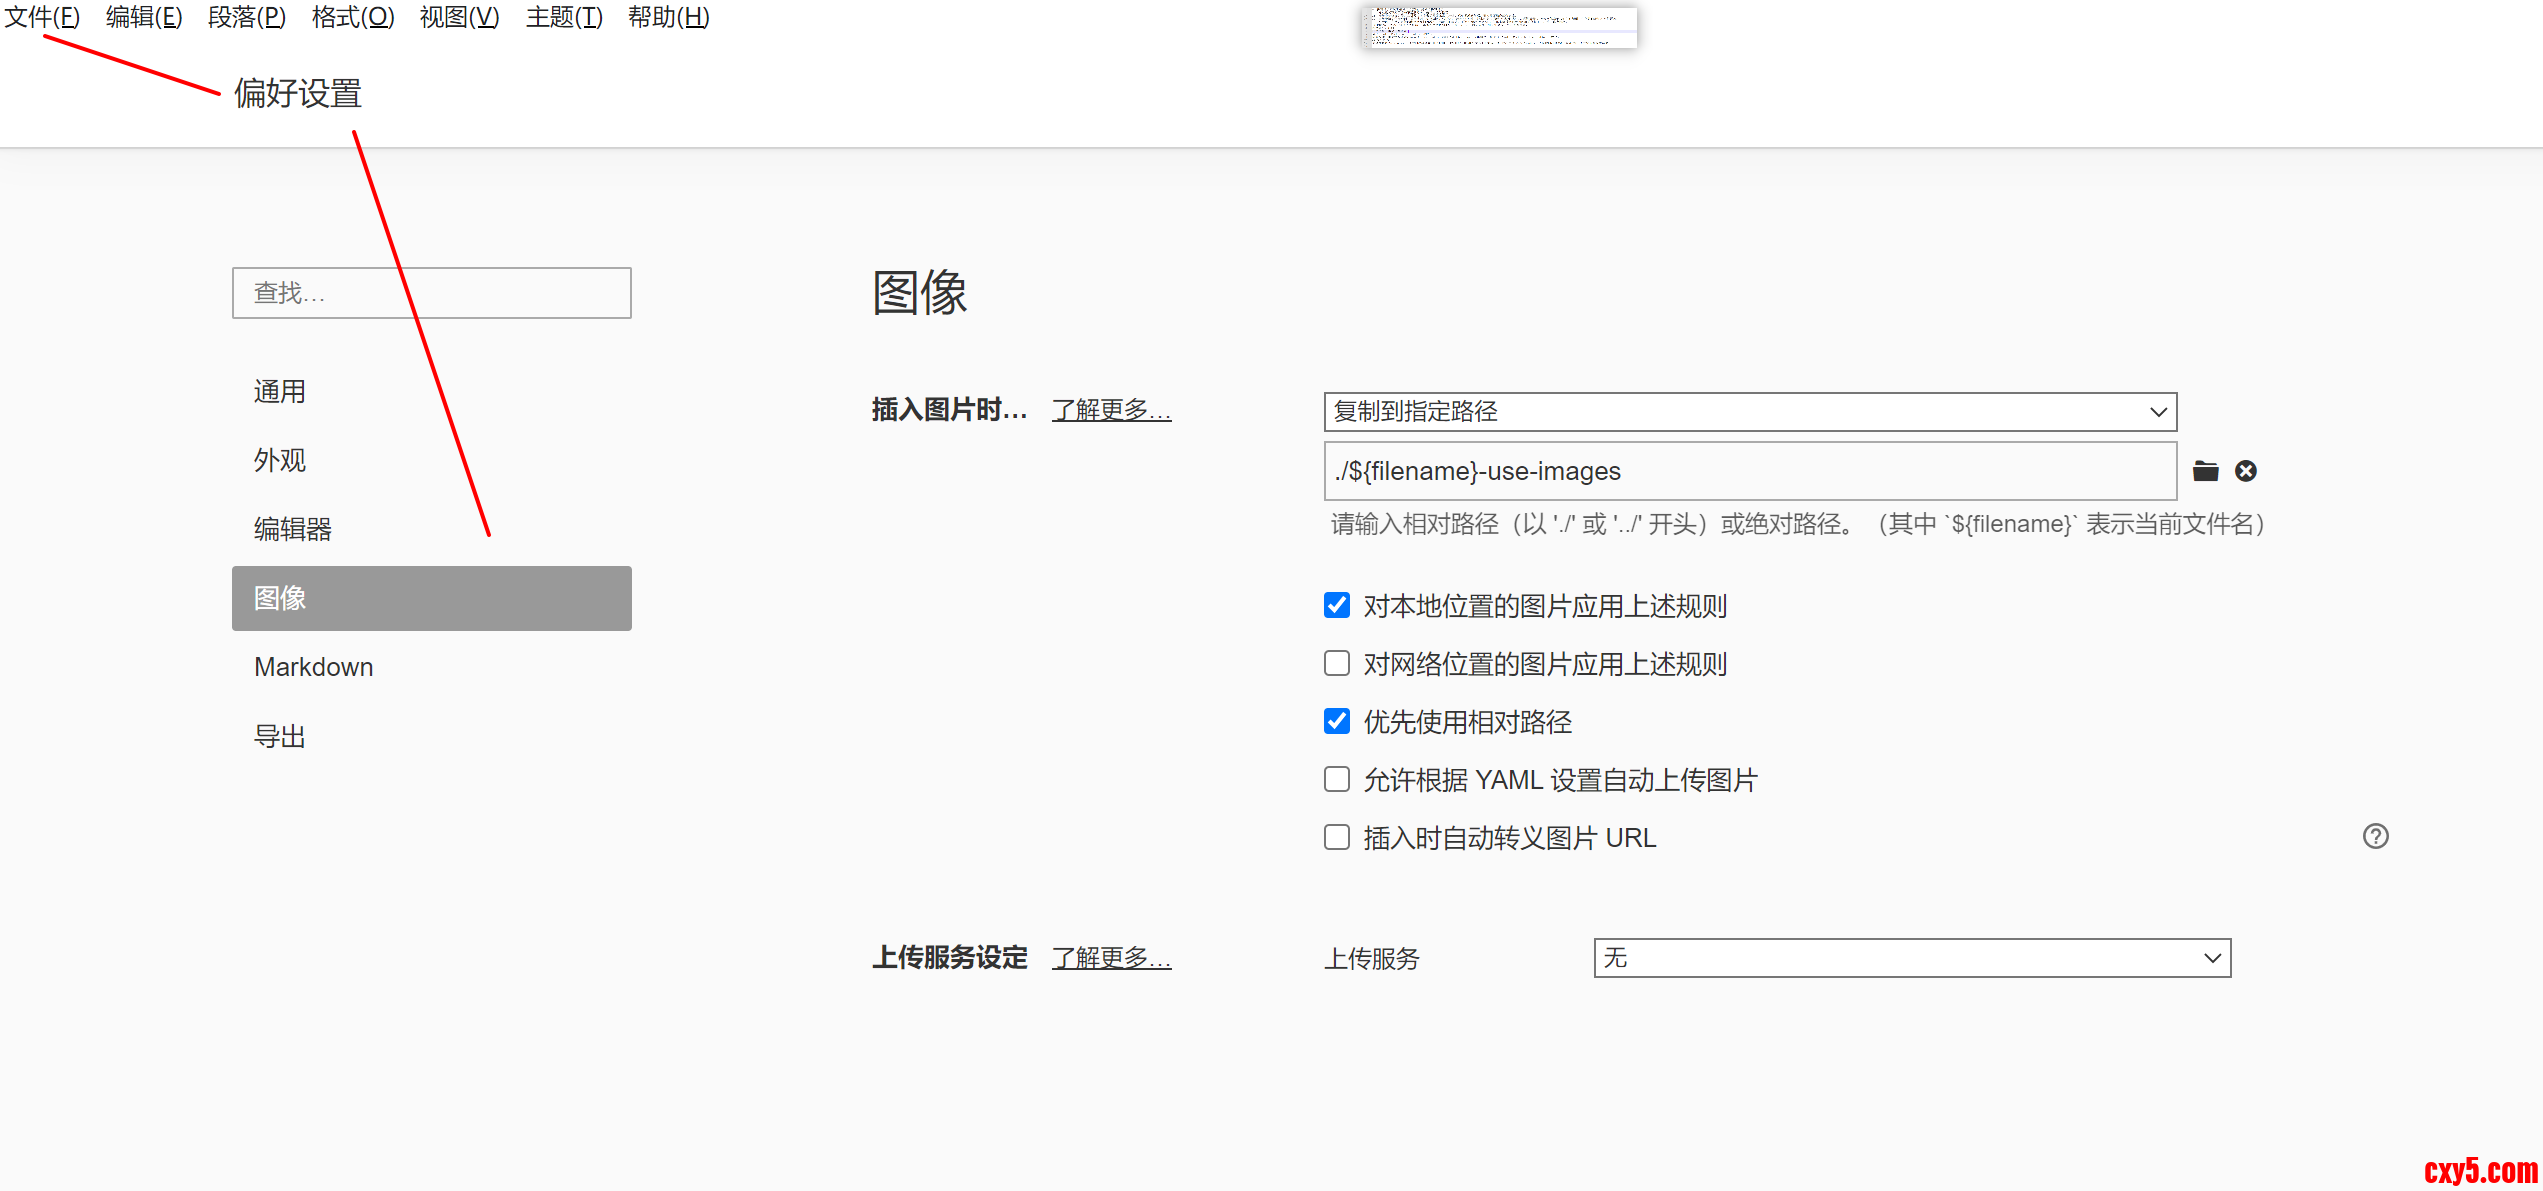
Task: Click the help question mark icon
Action: click(x=2375, y=836)
